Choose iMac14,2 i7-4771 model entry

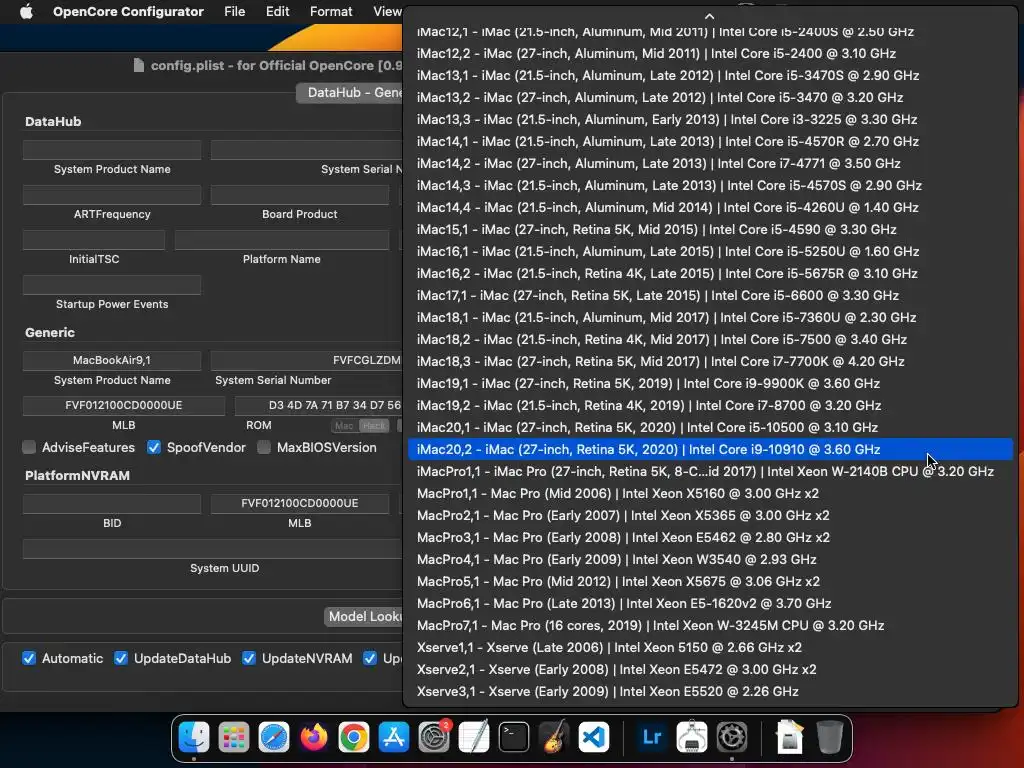(710, 163)
